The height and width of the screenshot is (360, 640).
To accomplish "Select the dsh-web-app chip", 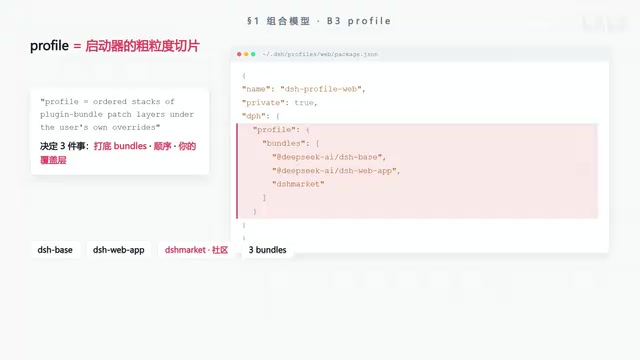I will pyautogui.click(x=119, y=250).
